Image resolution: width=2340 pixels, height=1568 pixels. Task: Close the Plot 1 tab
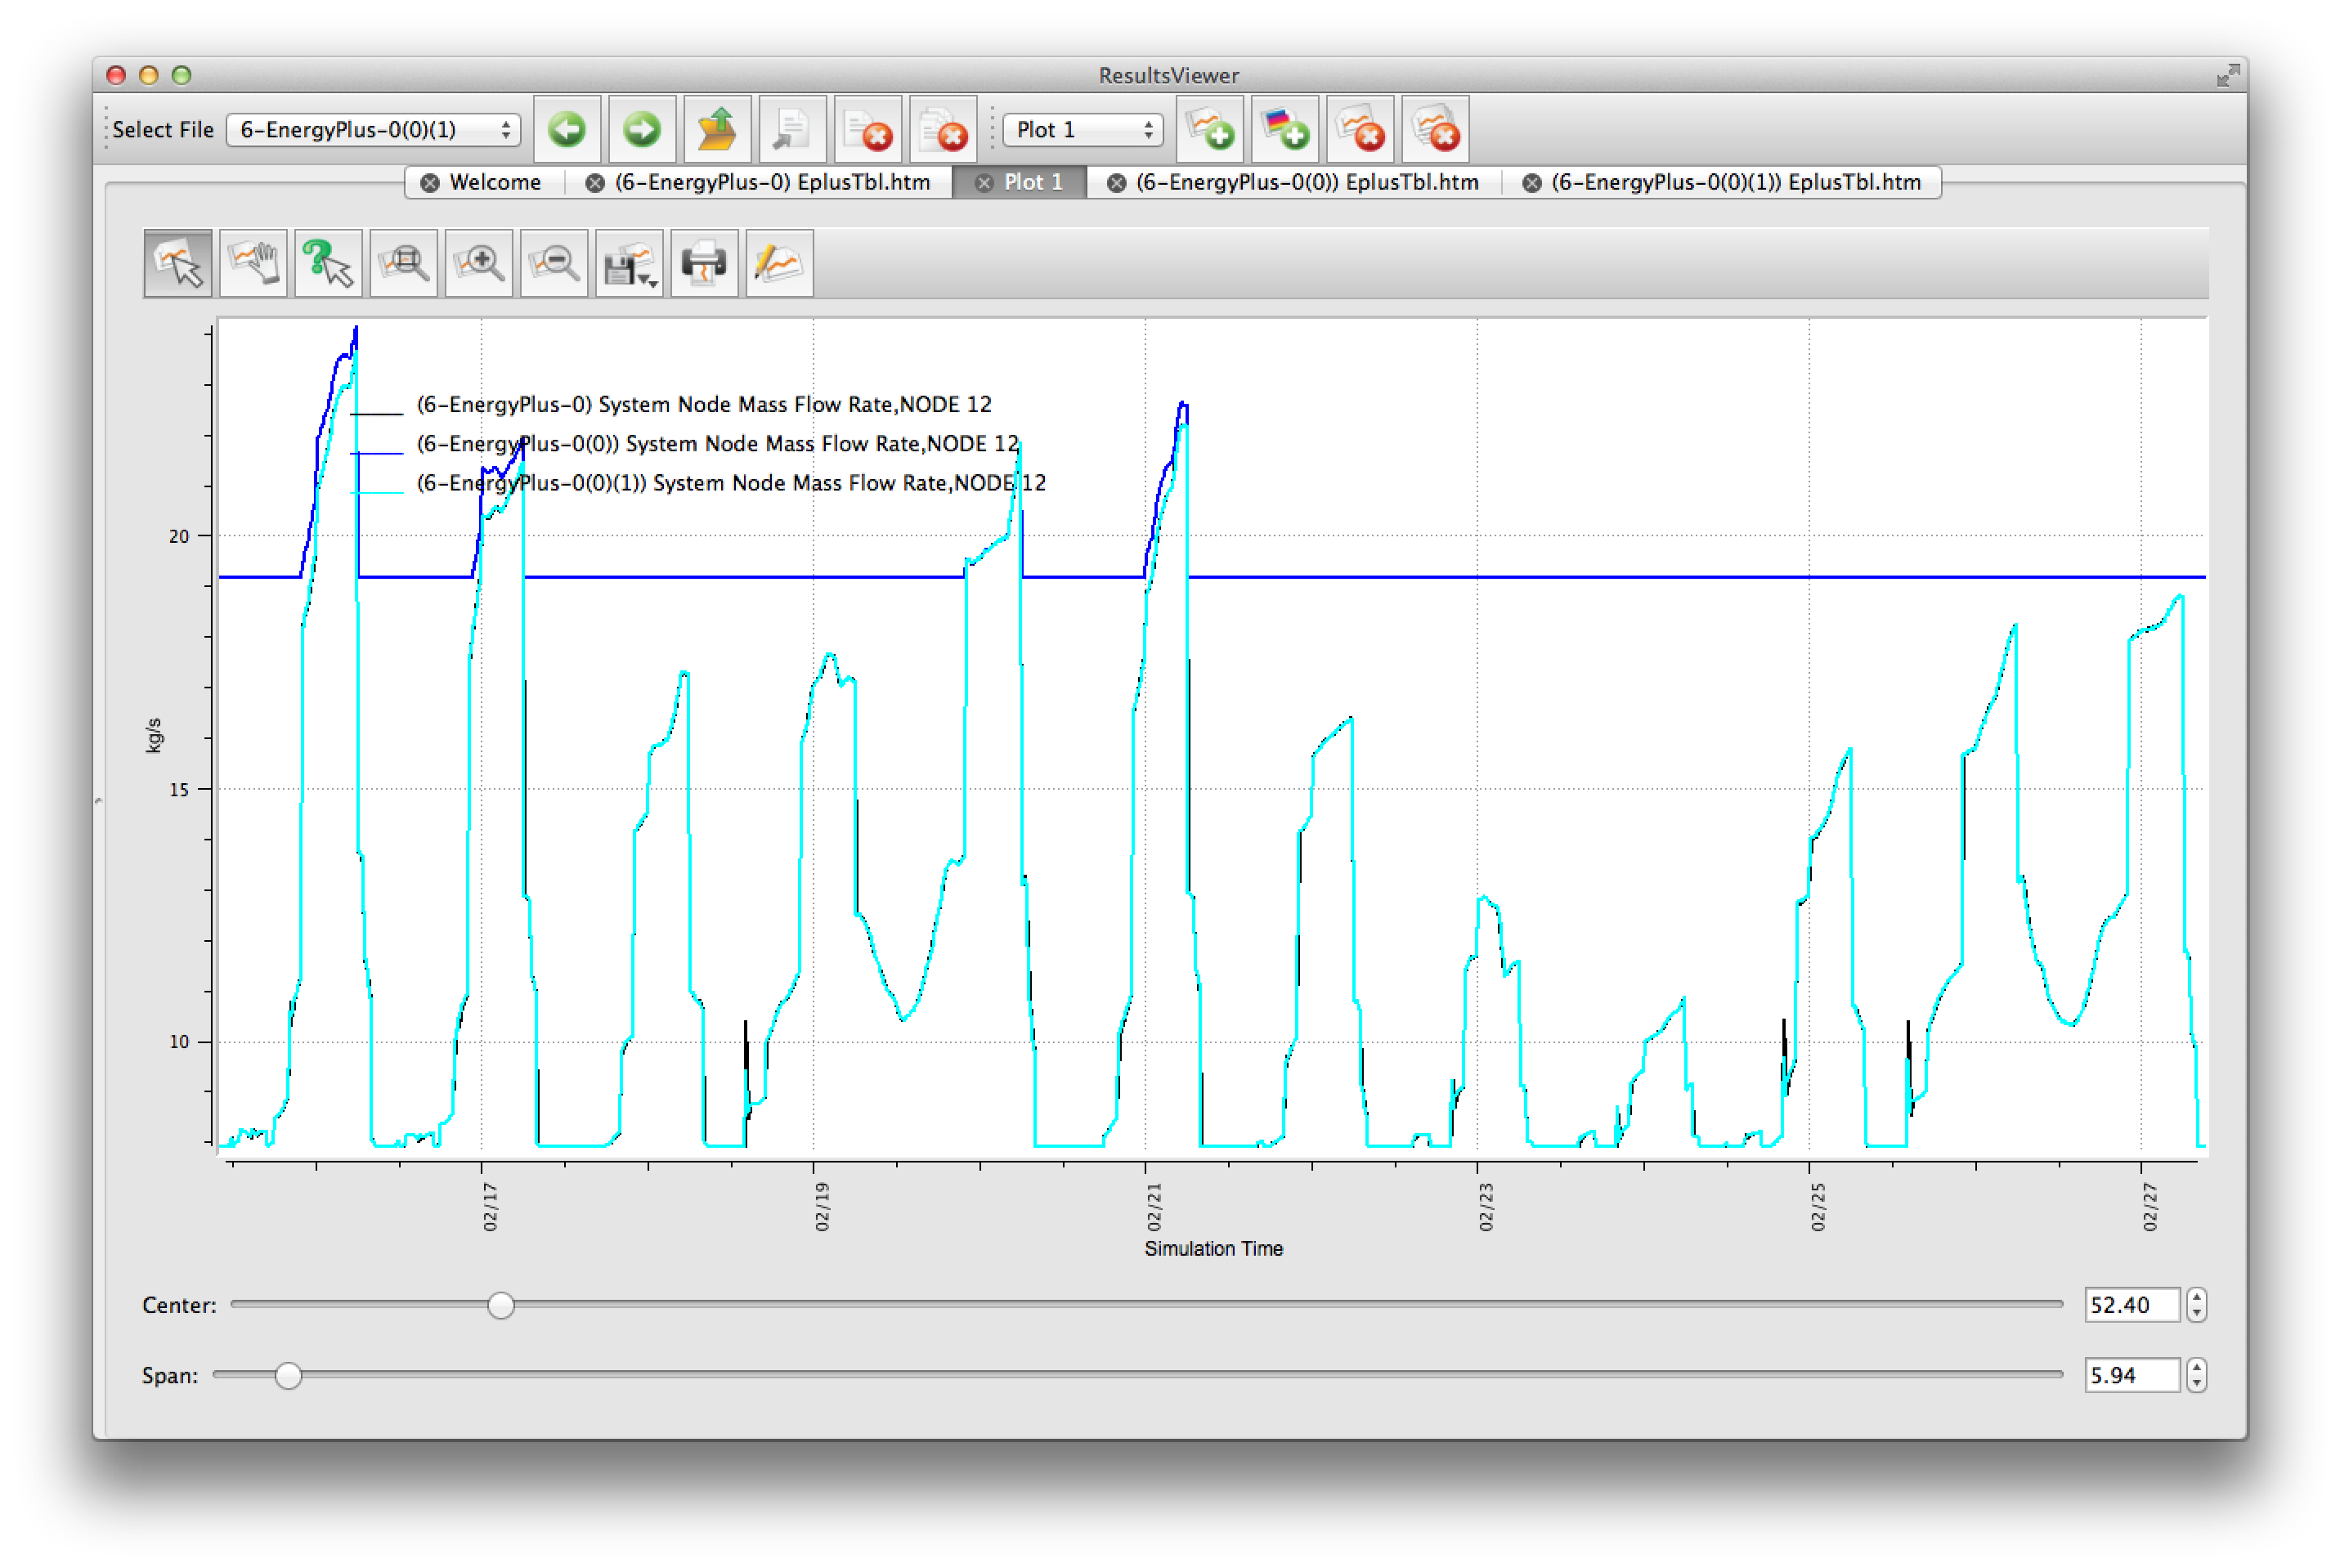point(984,183)
